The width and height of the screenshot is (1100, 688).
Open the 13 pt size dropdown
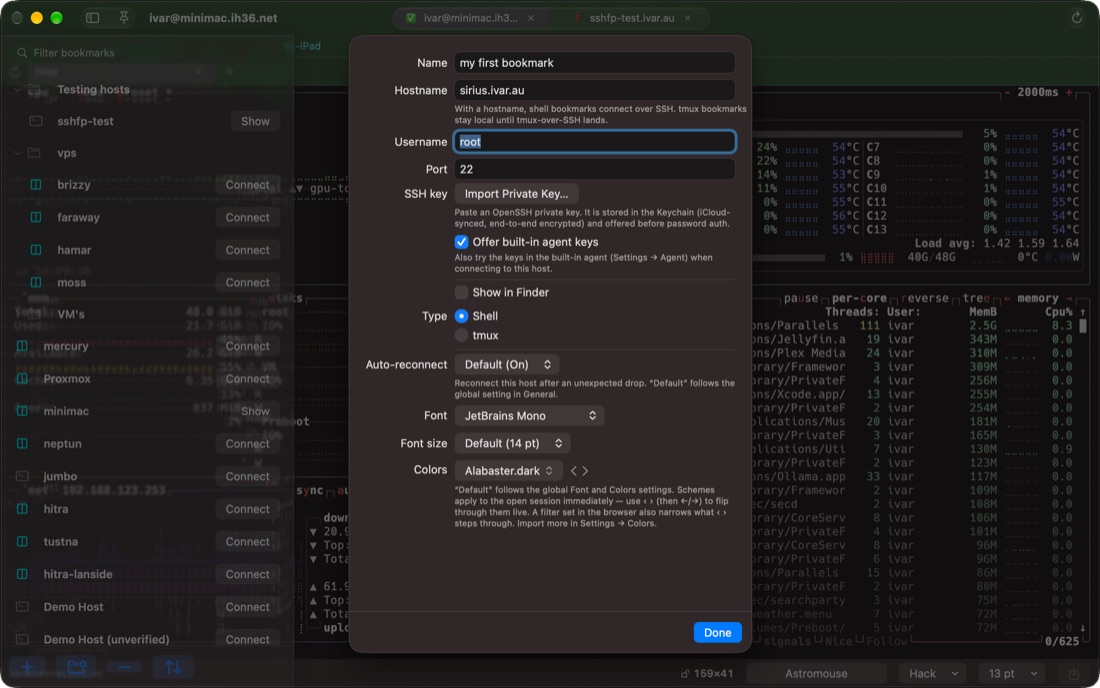[x=1012, y=673]
